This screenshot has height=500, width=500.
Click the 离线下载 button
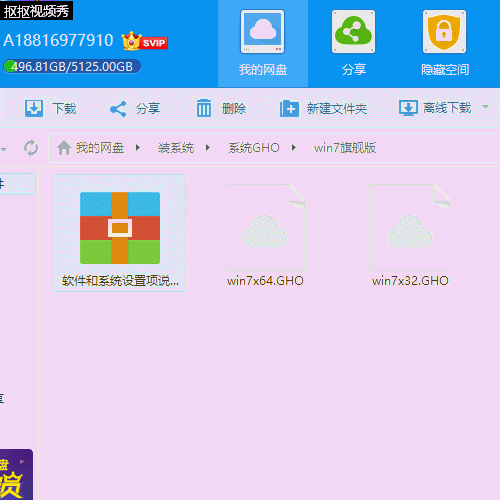435,108
